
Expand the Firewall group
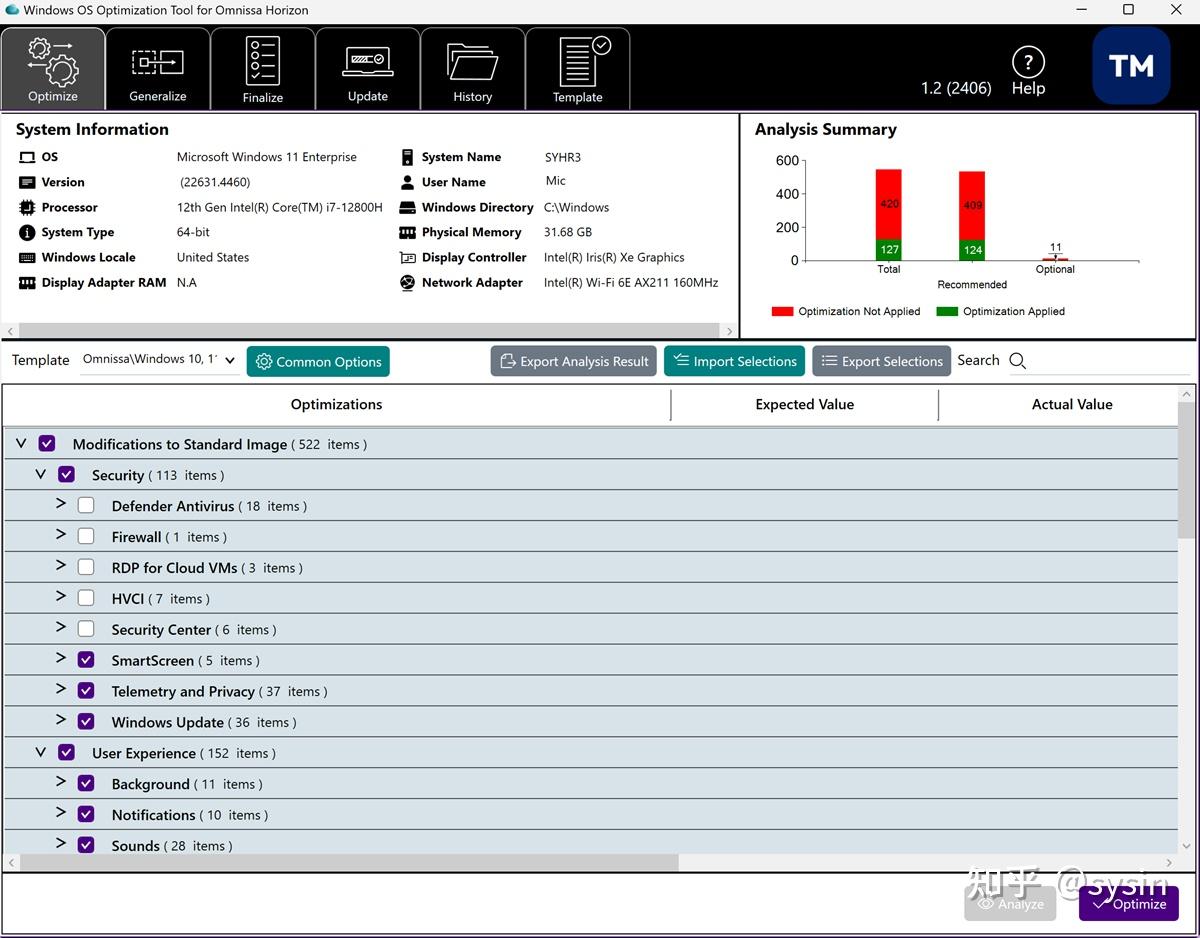[61, 535]
